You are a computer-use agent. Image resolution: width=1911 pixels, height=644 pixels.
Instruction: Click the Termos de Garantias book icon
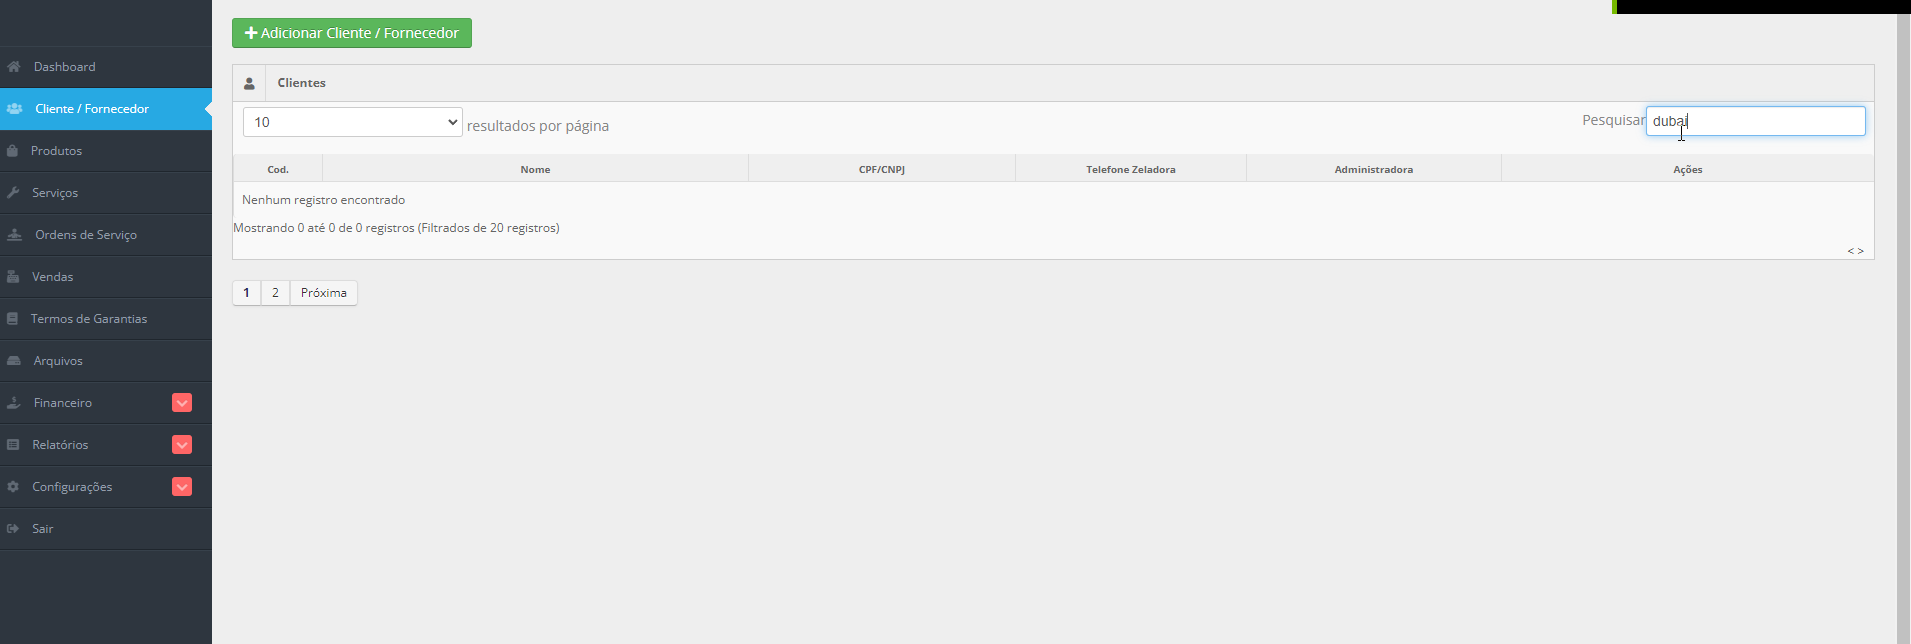(x=12, y=319)
